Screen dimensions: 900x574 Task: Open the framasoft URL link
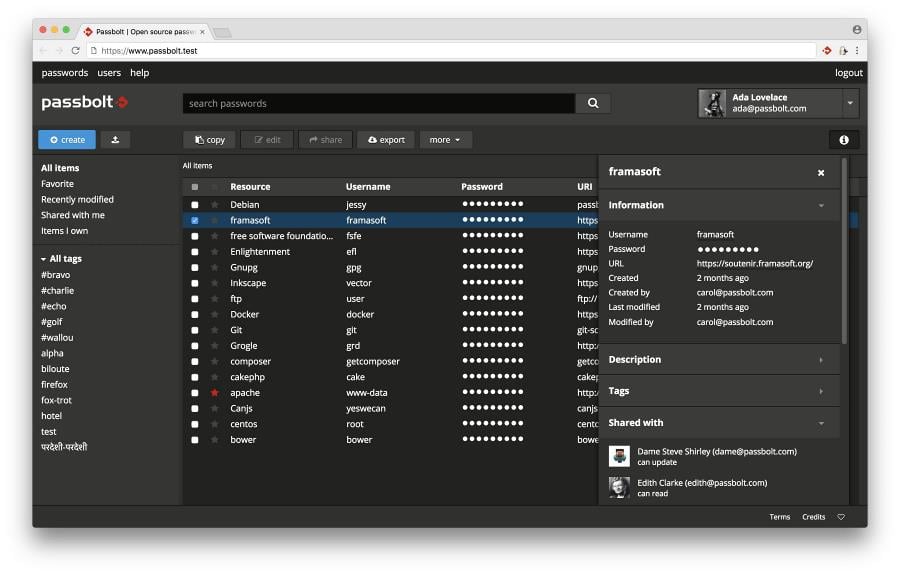pos(755,263)
